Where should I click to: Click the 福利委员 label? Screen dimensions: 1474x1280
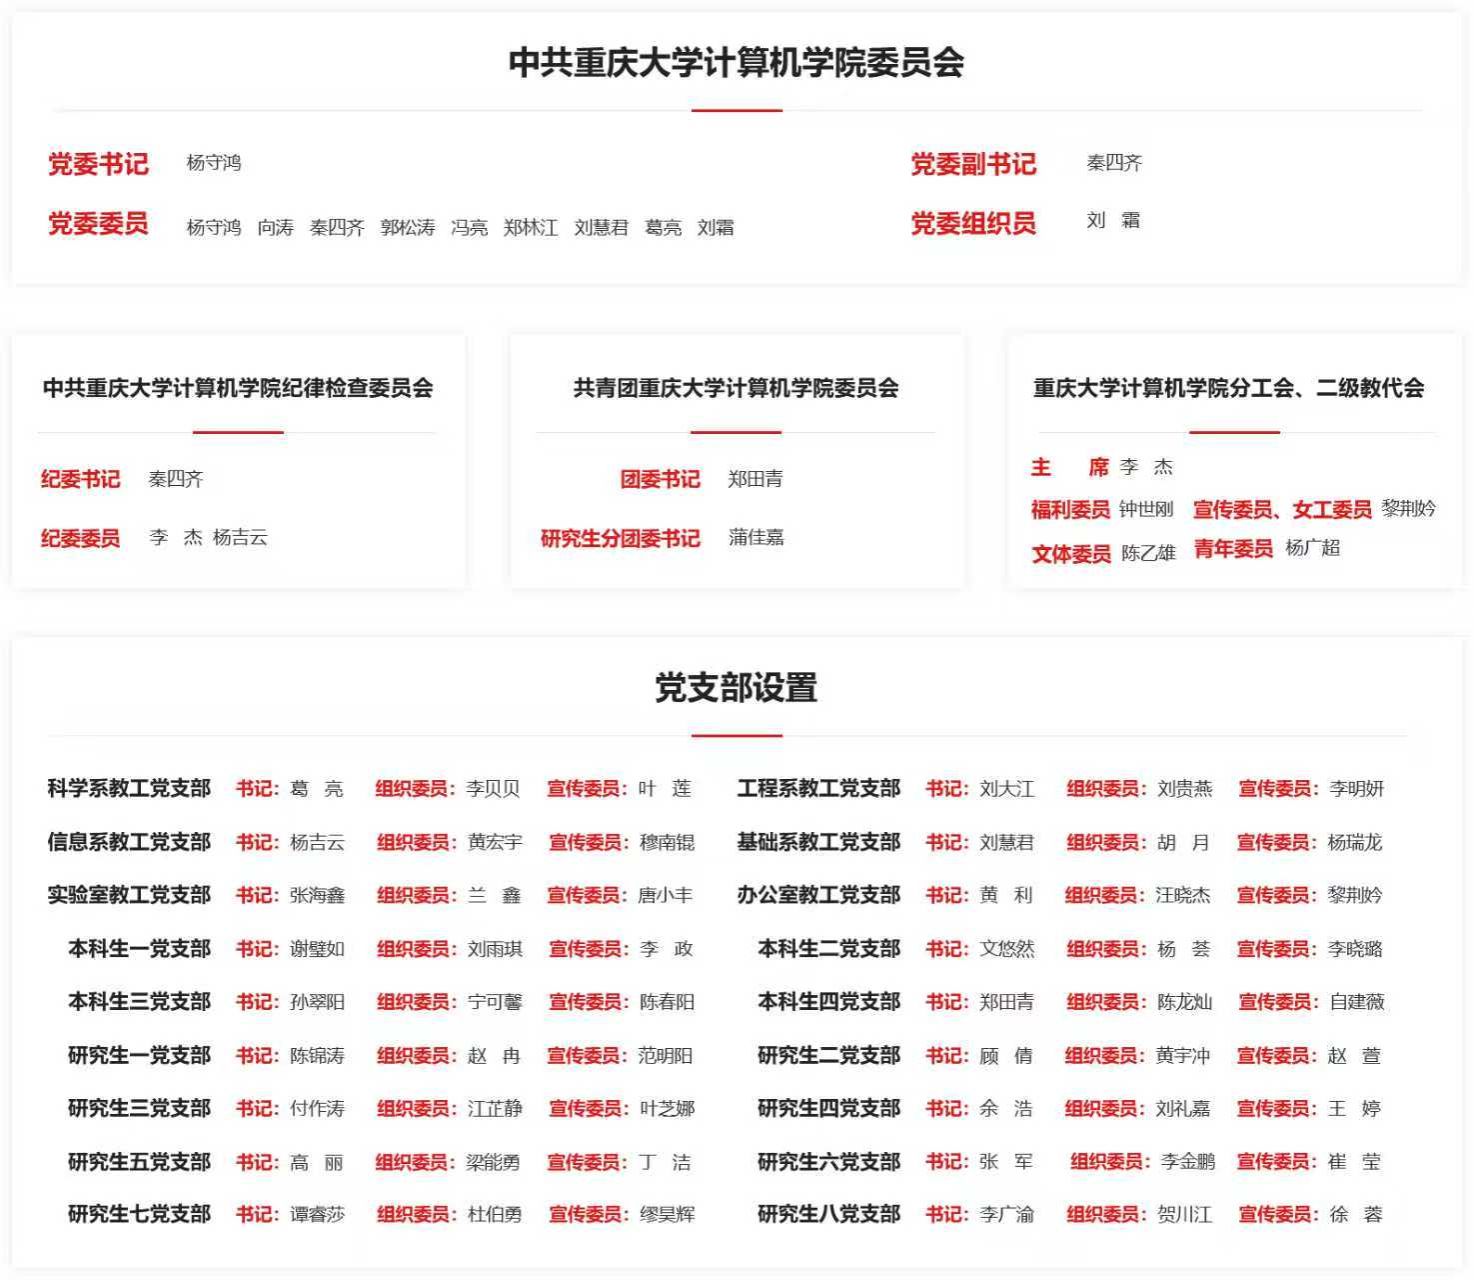tap(1070, 510)
